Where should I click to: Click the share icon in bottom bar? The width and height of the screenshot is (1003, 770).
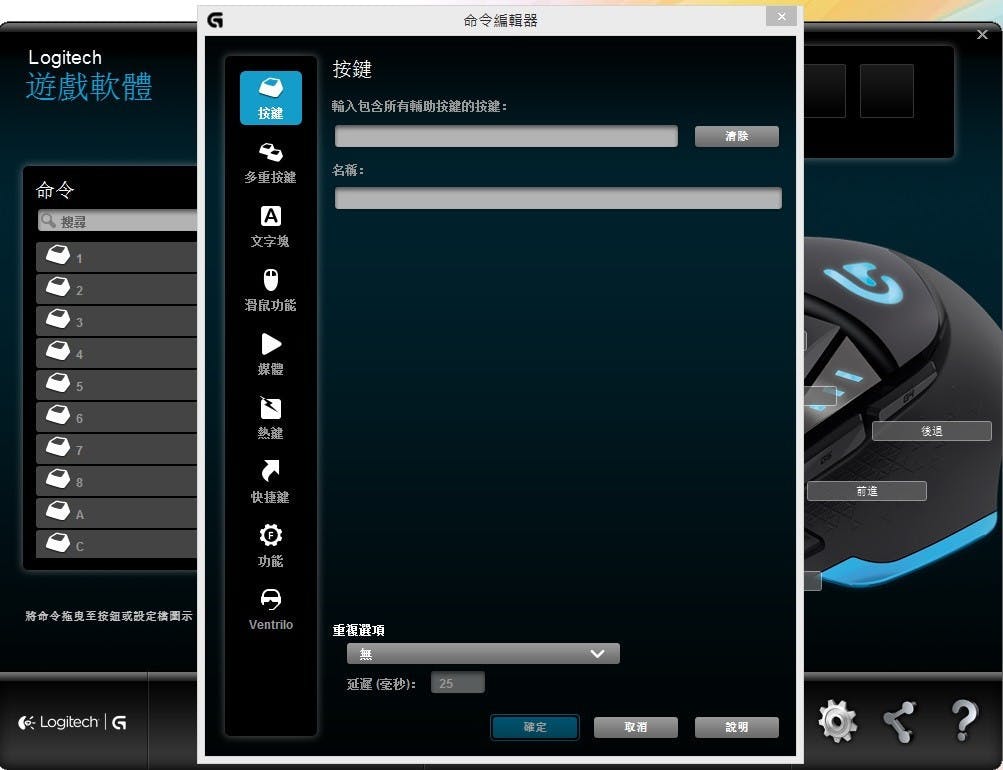(x=900, y=722)
